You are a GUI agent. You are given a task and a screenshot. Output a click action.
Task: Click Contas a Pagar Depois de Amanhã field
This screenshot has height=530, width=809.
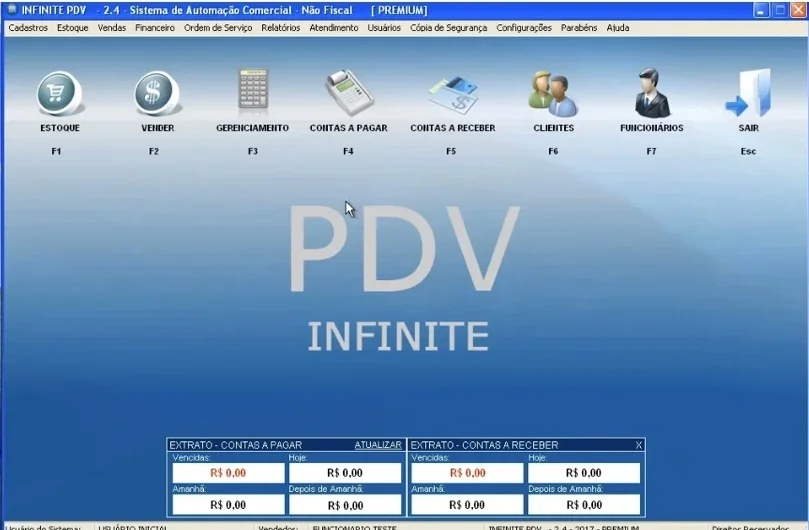click(345, 505)
